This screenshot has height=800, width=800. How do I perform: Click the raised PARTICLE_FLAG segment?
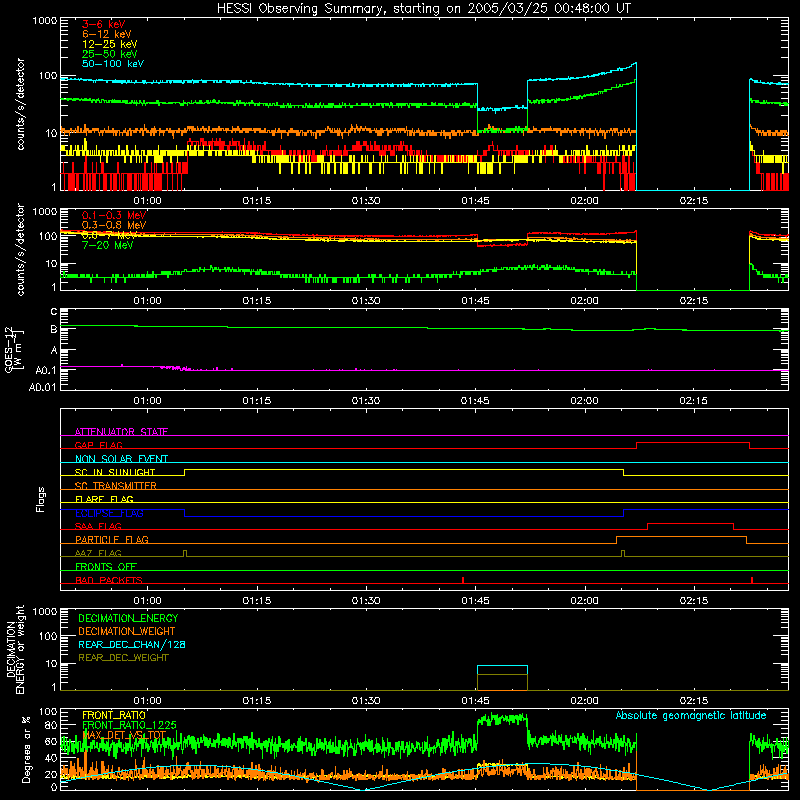coord(681,537)
